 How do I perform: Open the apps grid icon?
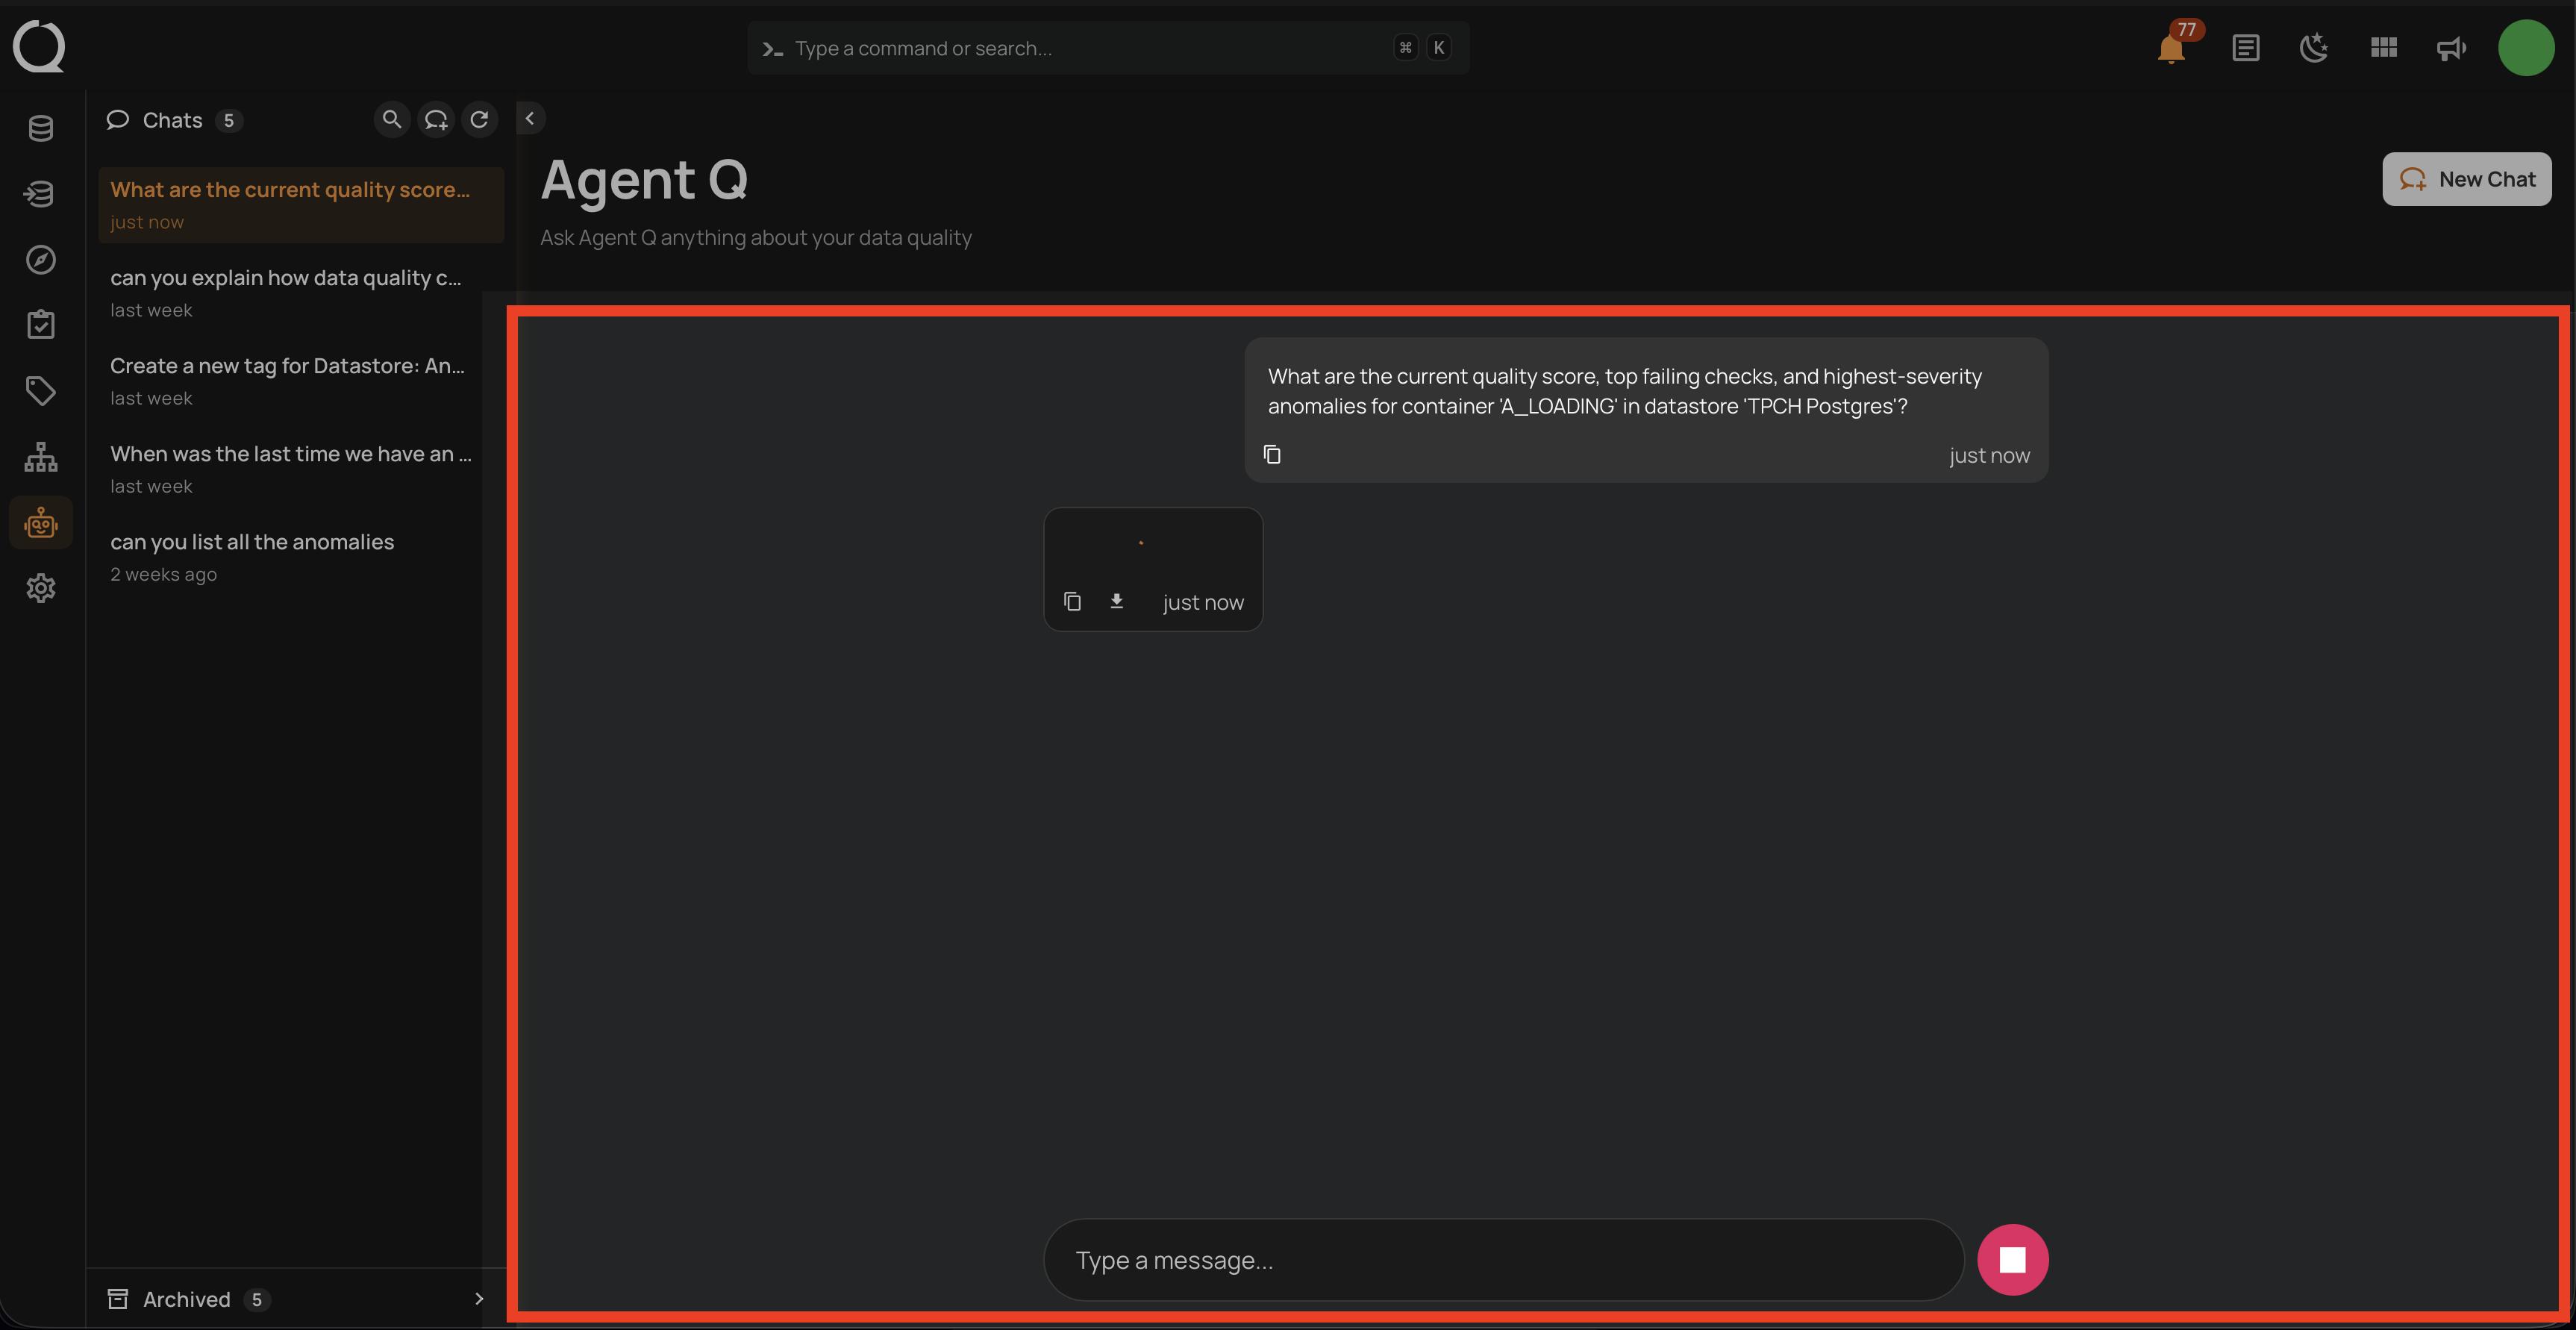2383,48
